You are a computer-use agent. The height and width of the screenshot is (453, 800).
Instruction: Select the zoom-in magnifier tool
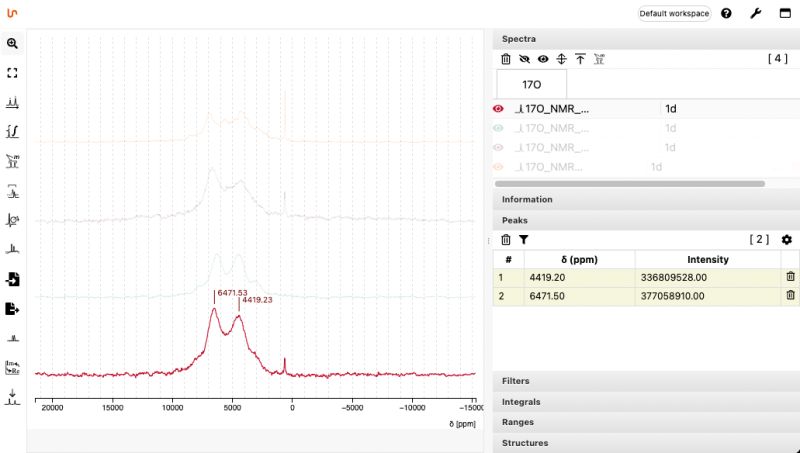pos(12,43)
